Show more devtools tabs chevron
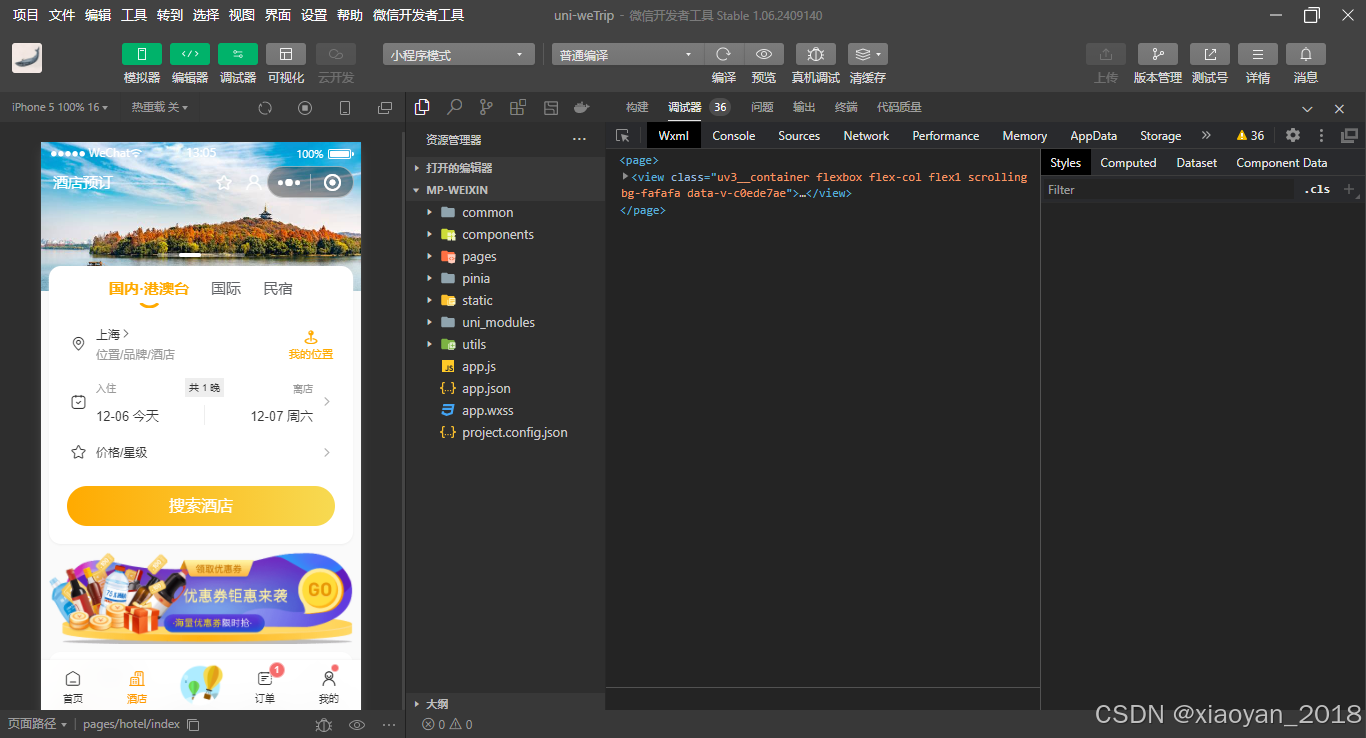1366x738 pixels. pyautogui.click(x=1206, y=135)
